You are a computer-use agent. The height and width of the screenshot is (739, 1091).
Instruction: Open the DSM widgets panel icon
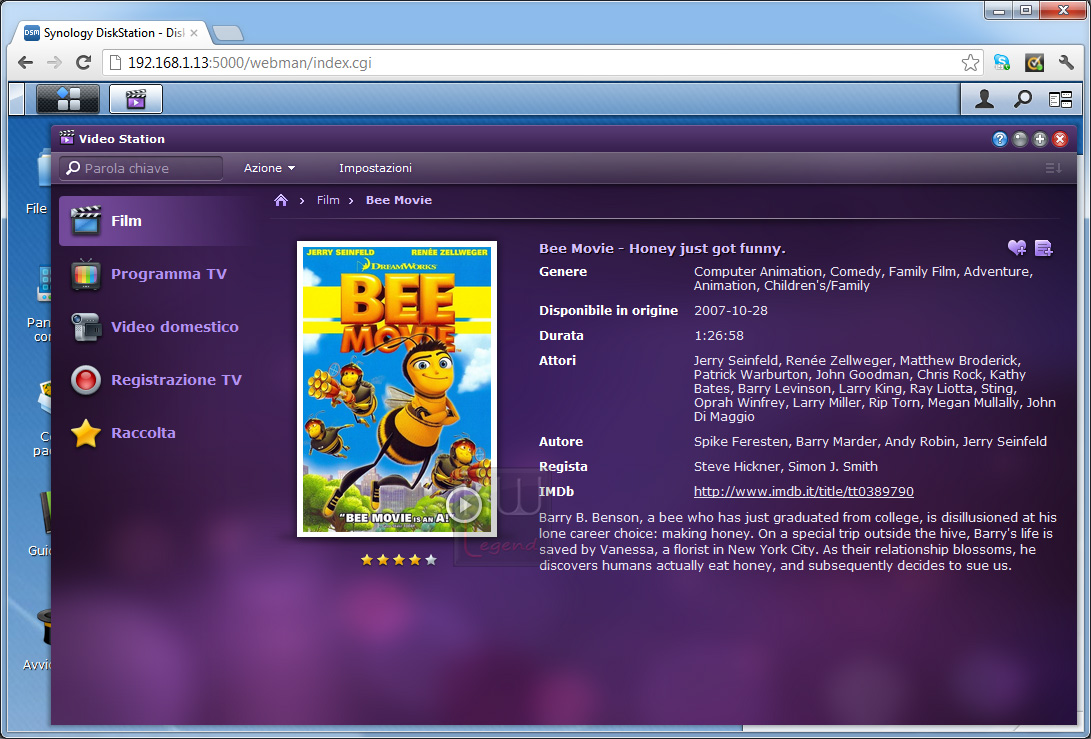[1060, 100]
